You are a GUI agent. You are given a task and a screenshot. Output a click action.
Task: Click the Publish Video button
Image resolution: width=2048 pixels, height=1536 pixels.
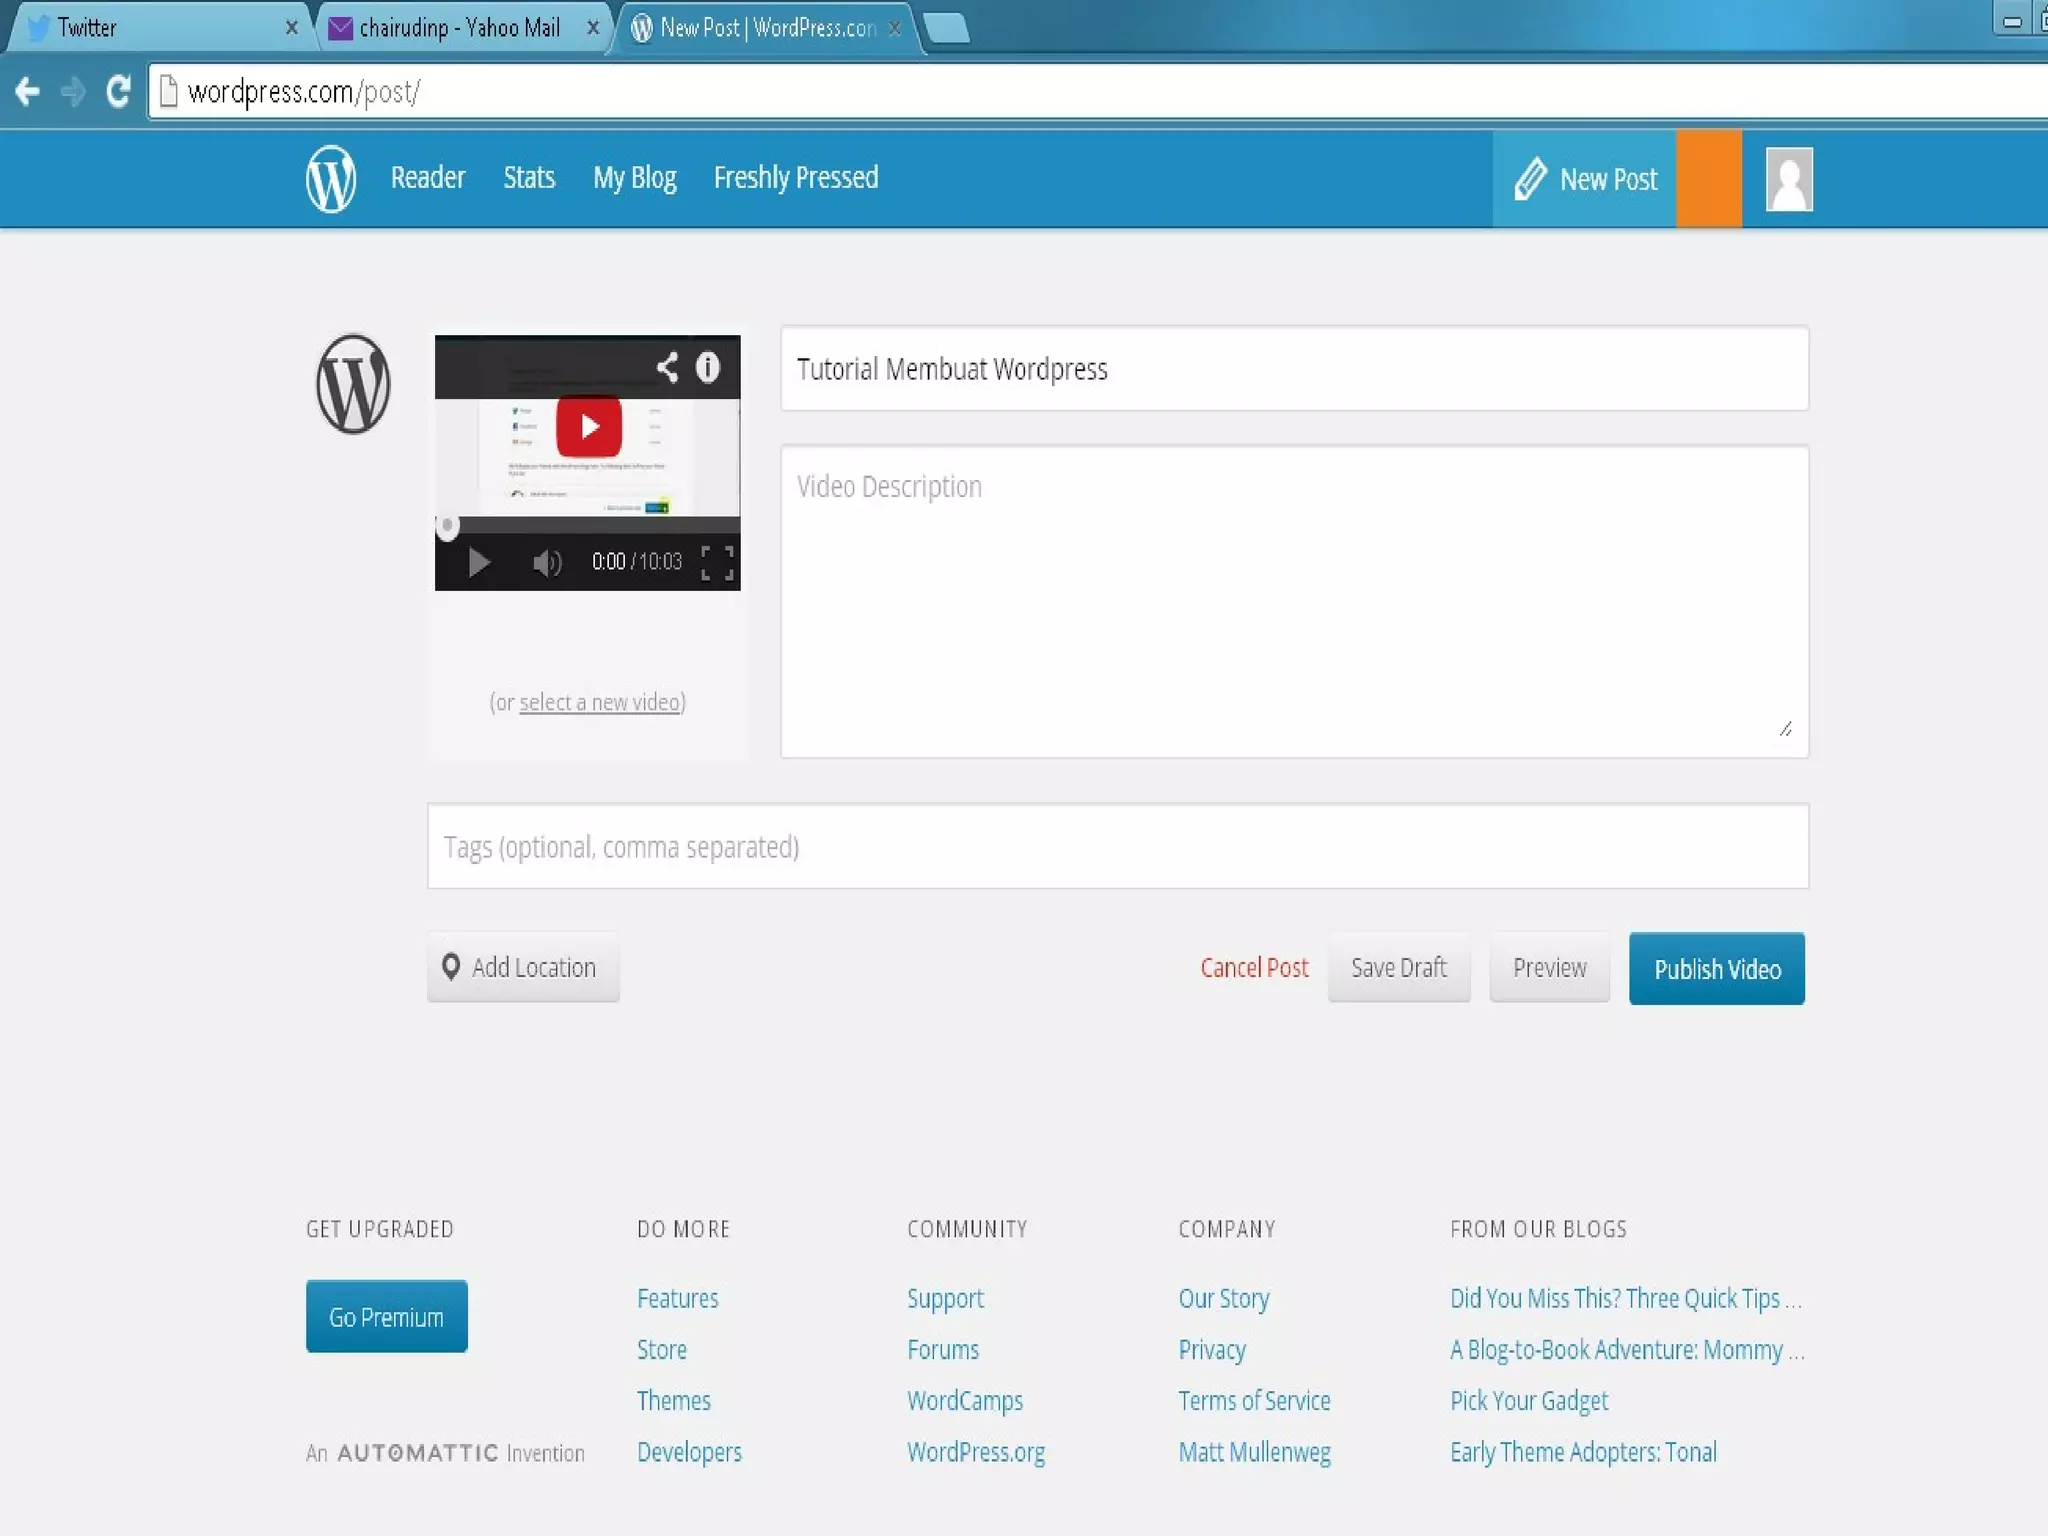click(x=1716, y=968)
